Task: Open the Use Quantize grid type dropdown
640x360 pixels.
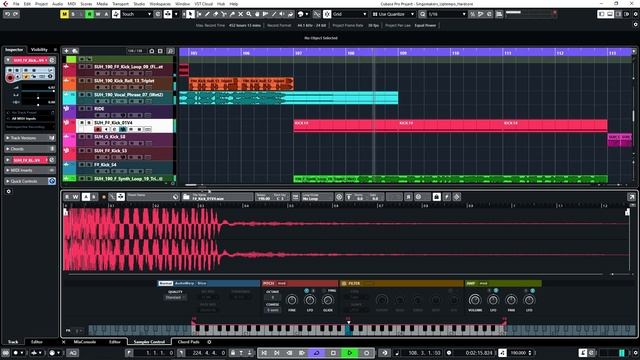Action: (393, 14)
